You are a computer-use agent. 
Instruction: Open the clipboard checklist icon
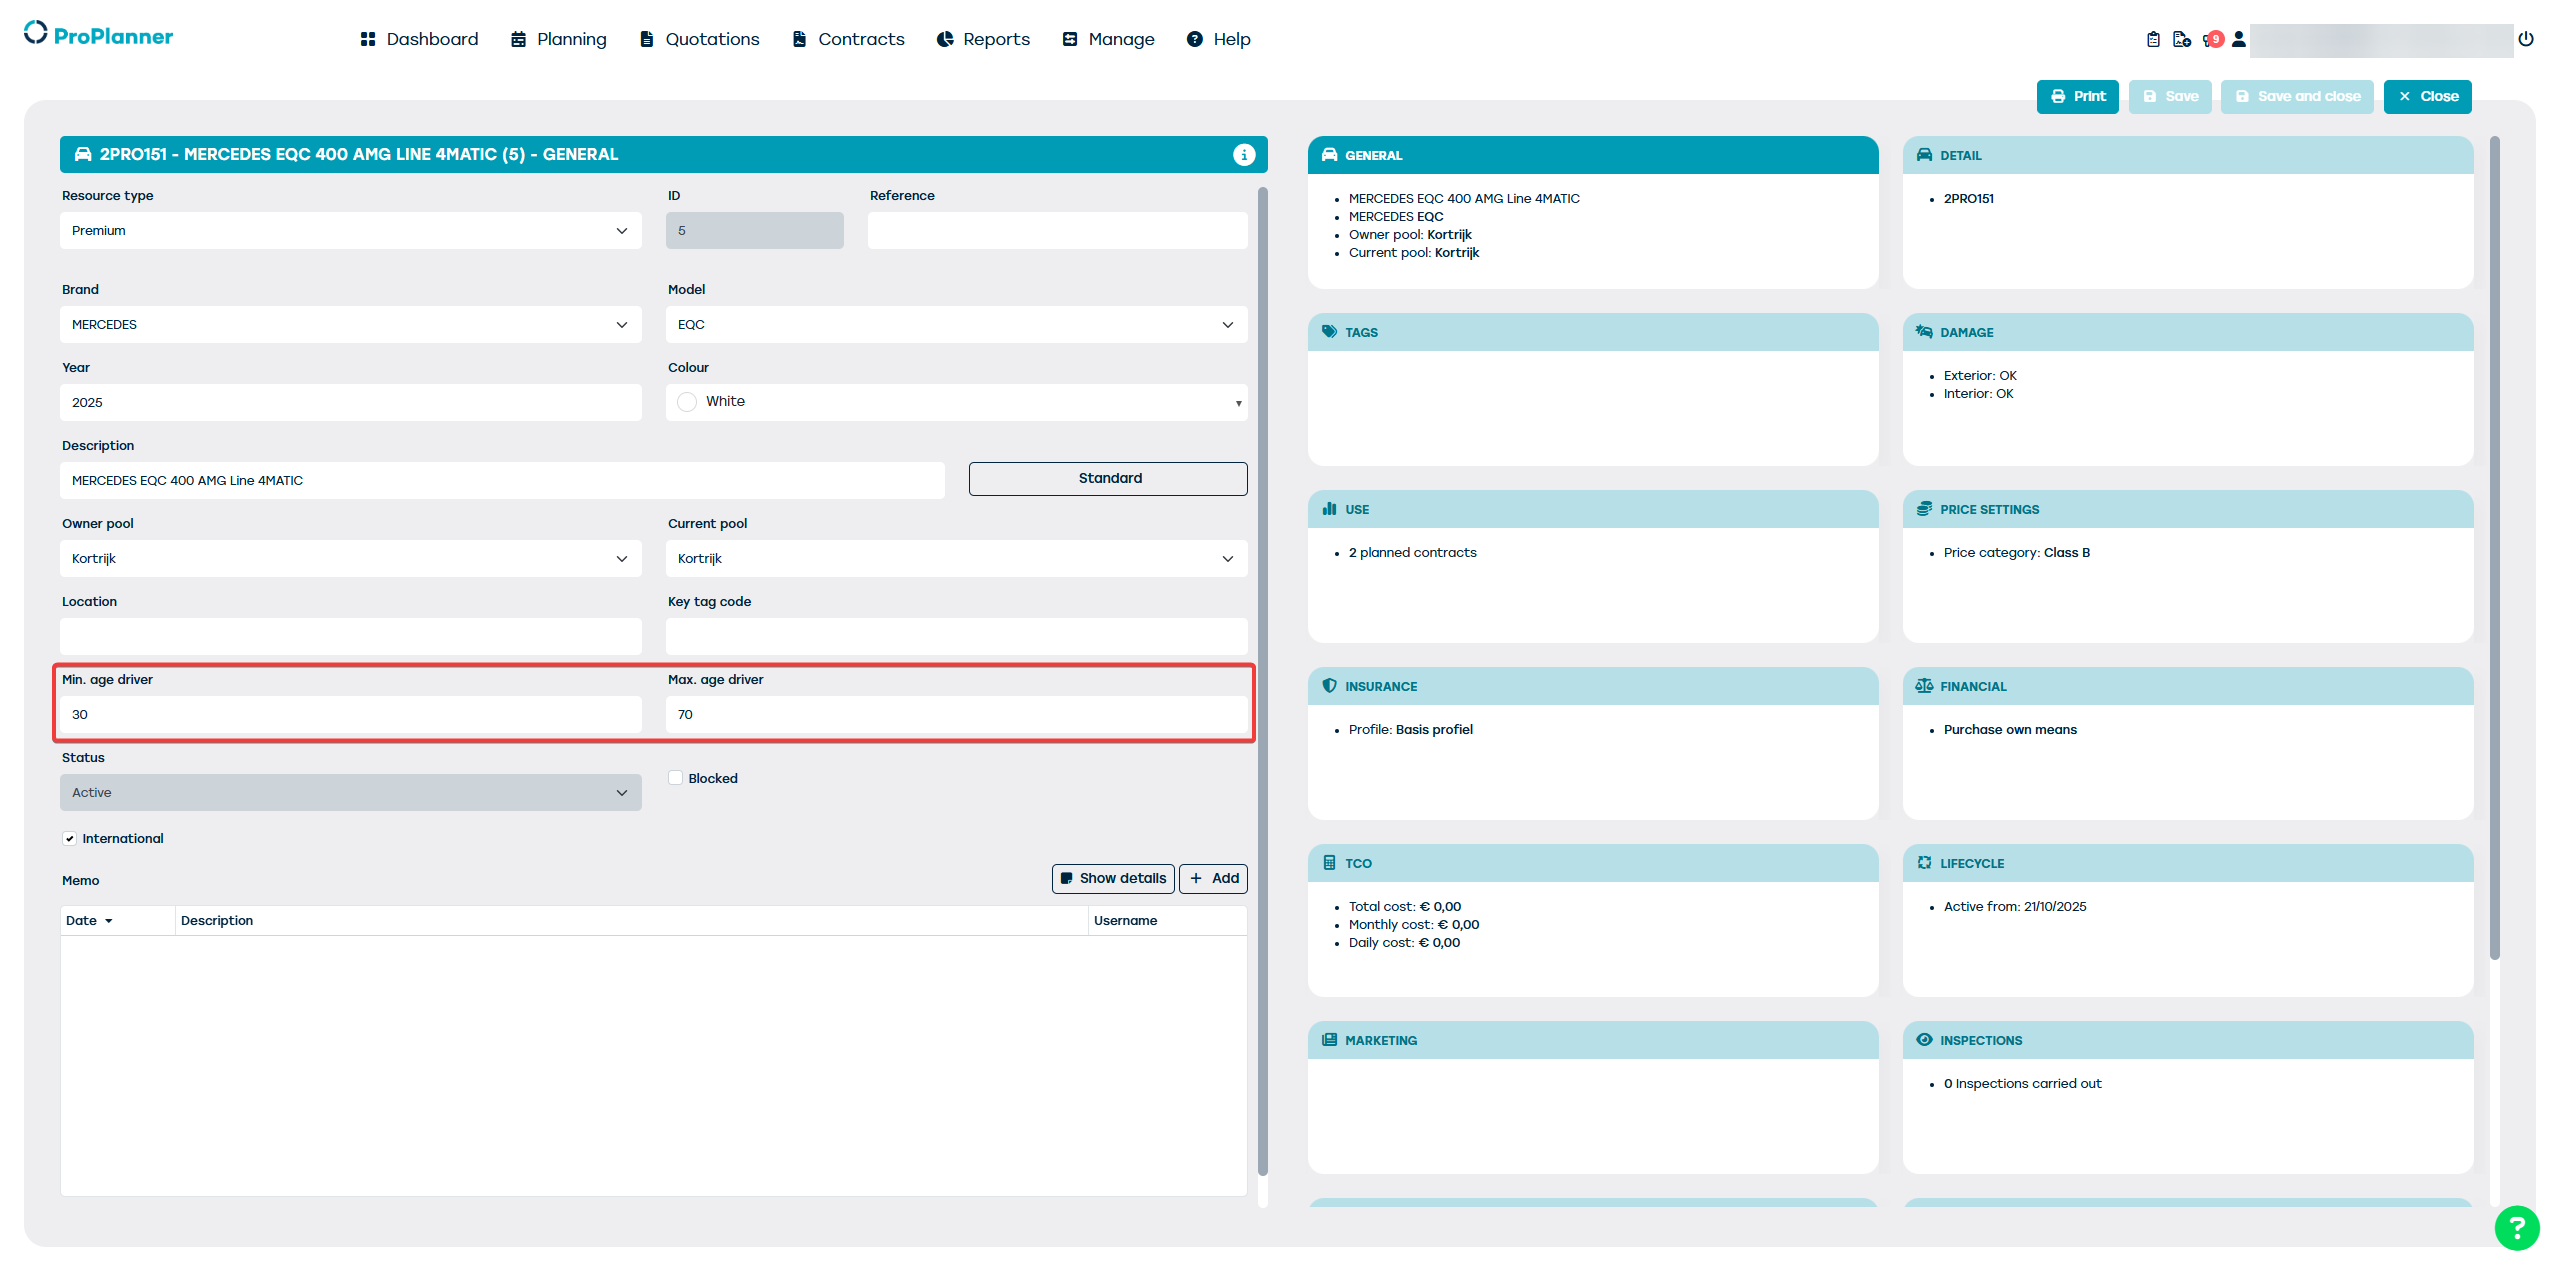point(2153,39)
